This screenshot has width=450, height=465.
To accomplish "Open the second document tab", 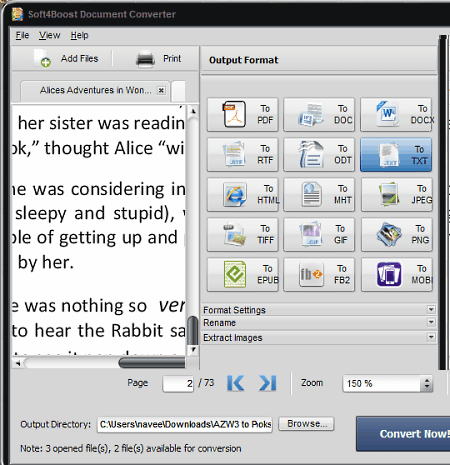I will click(178, 91).
